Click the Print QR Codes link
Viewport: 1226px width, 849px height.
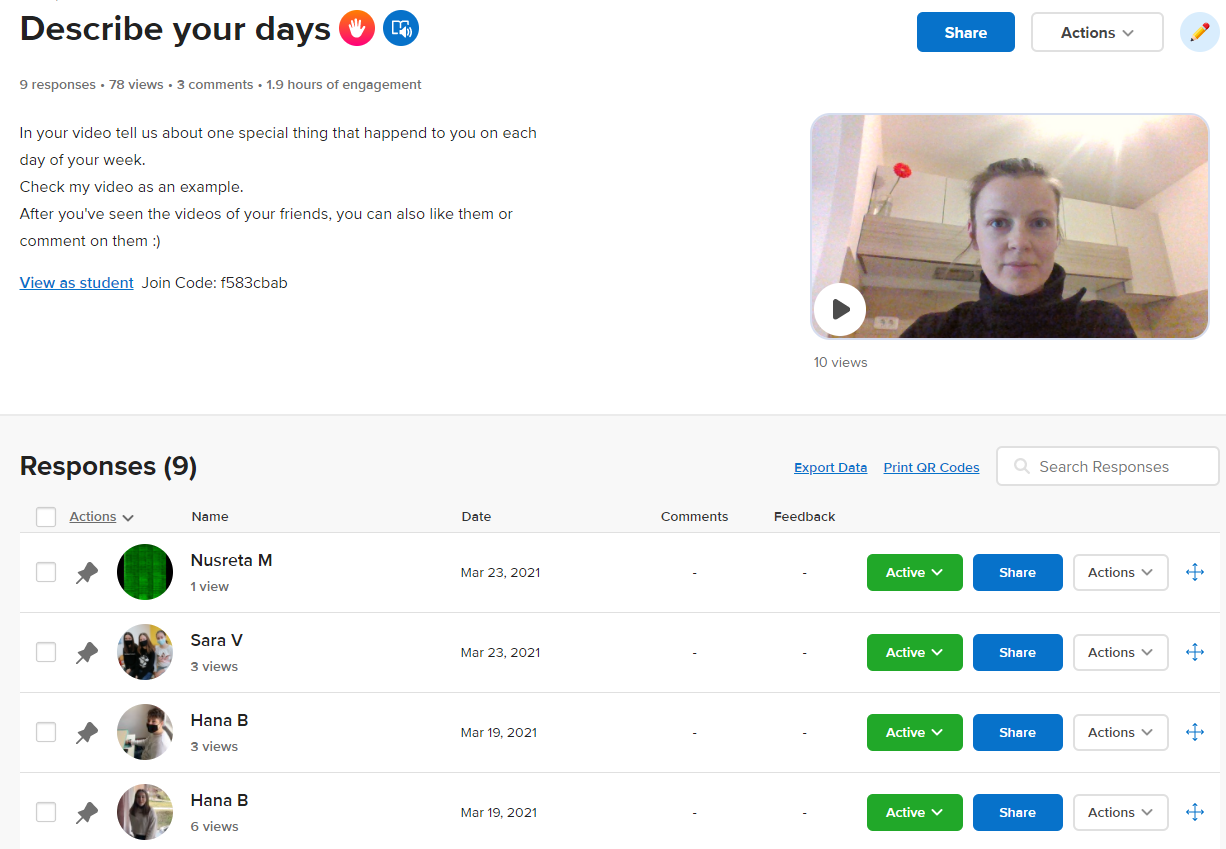click(931, 467)
